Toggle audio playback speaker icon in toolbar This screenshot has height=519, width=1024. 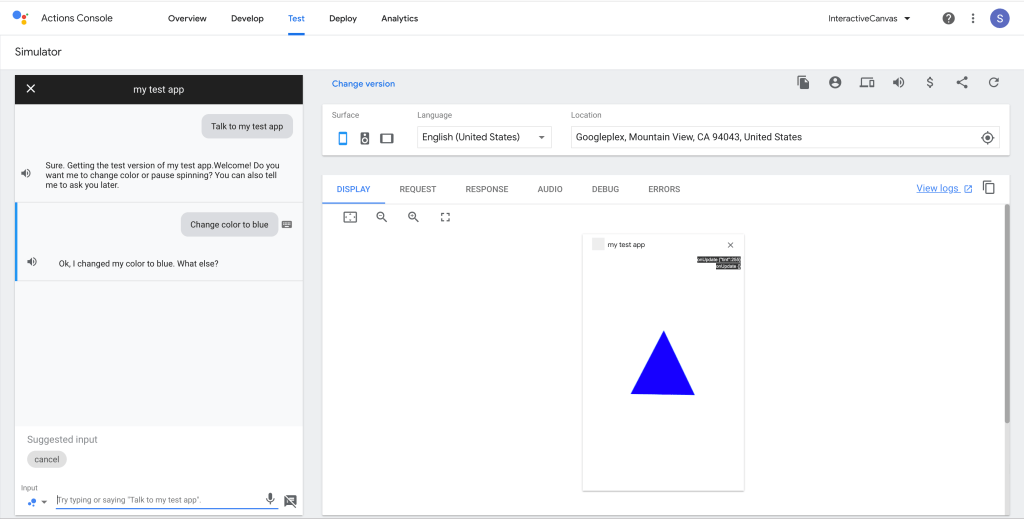(x=898, y=83)
